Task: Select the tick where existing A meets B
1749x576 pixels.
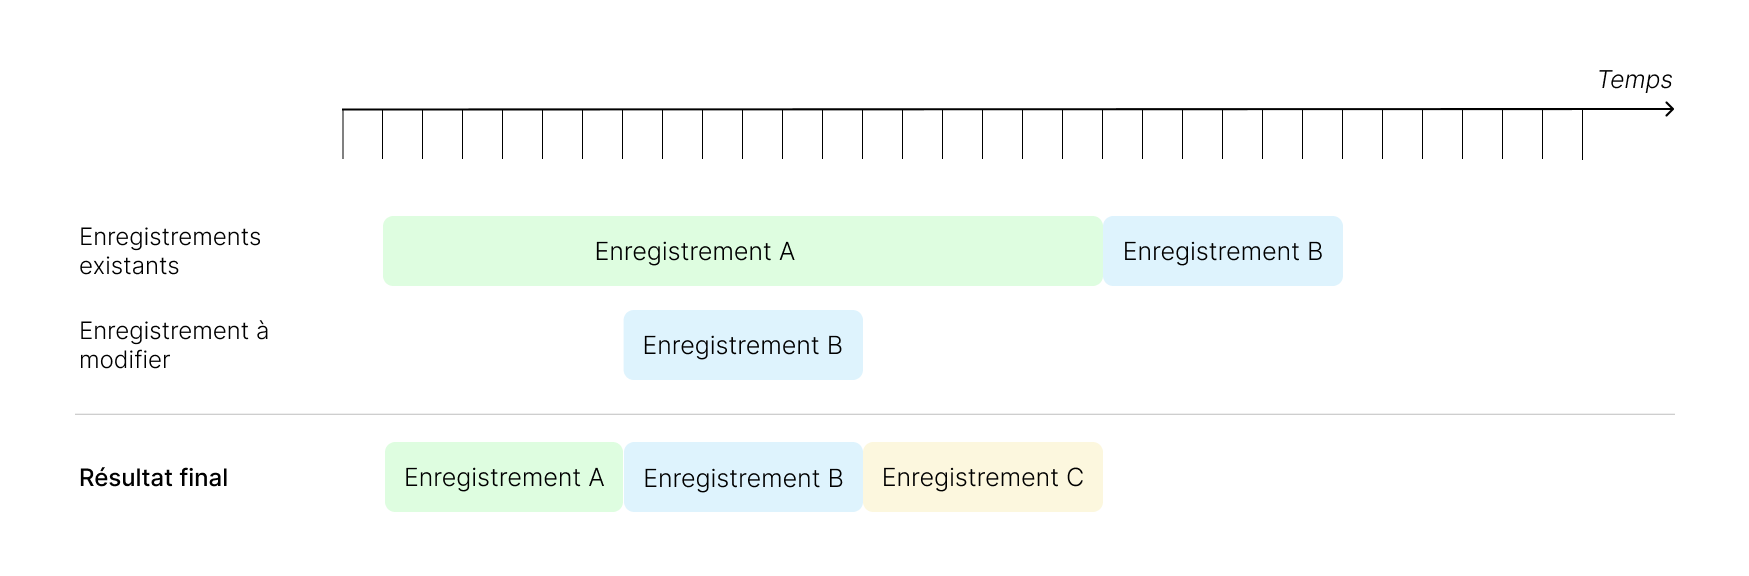Action: click(1103, 134)
